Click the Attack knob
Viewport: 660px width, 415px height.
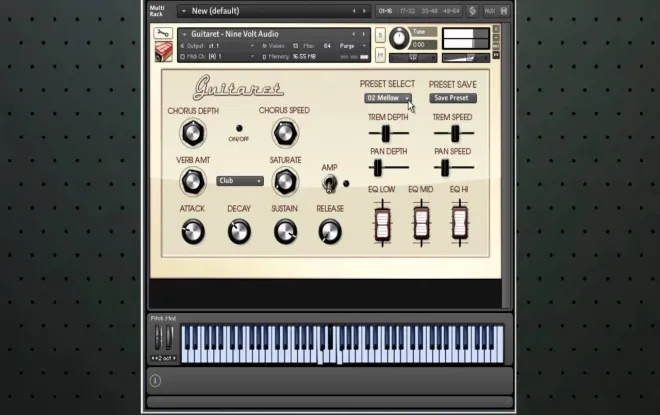coord(193,232)
